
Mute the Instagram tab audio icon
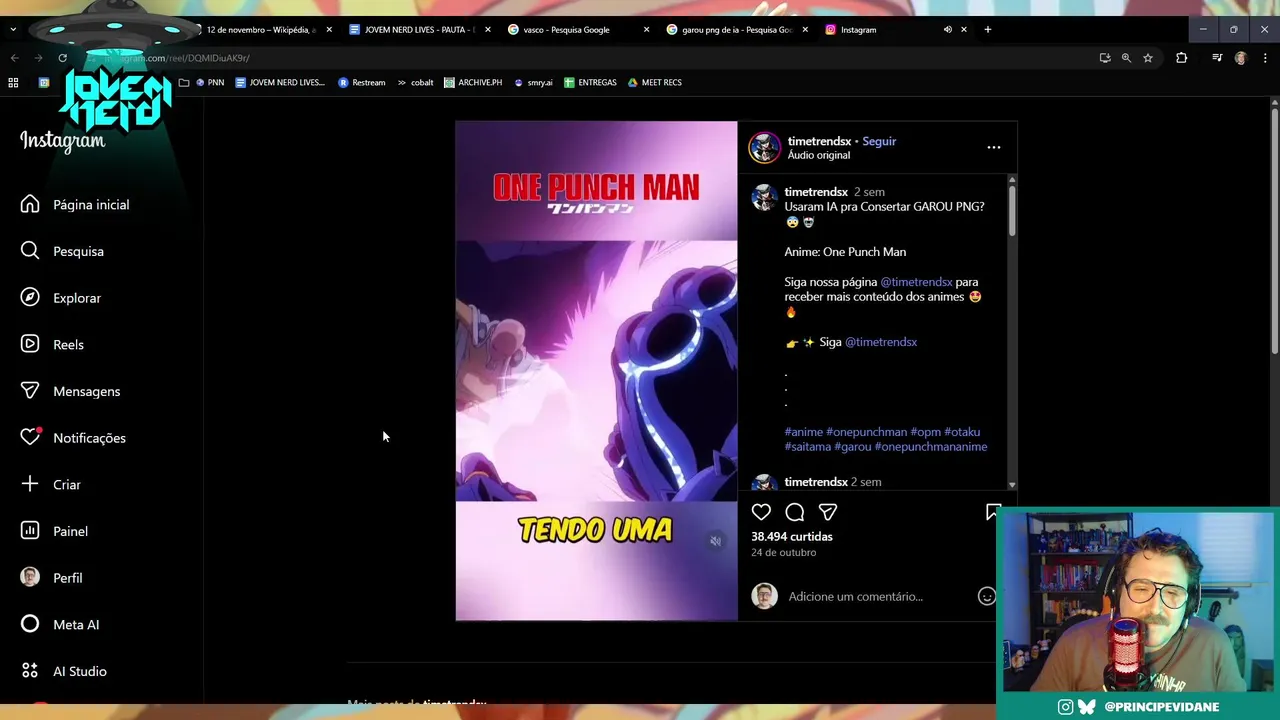click(x=947, y=30)
